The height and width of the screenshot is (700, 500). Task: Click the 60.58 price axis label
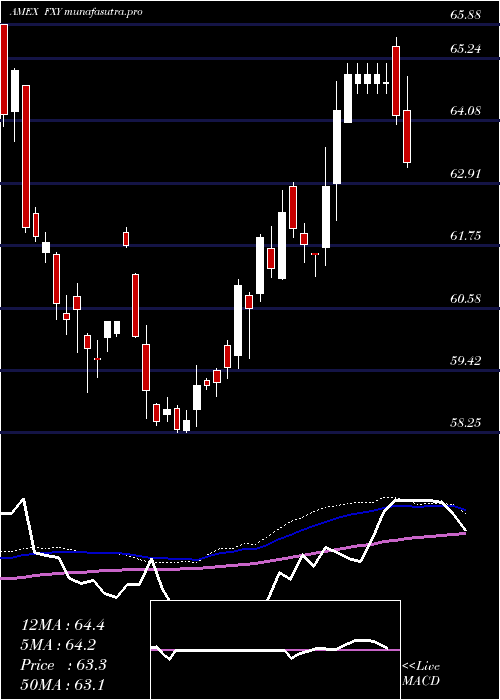(465, 298)
